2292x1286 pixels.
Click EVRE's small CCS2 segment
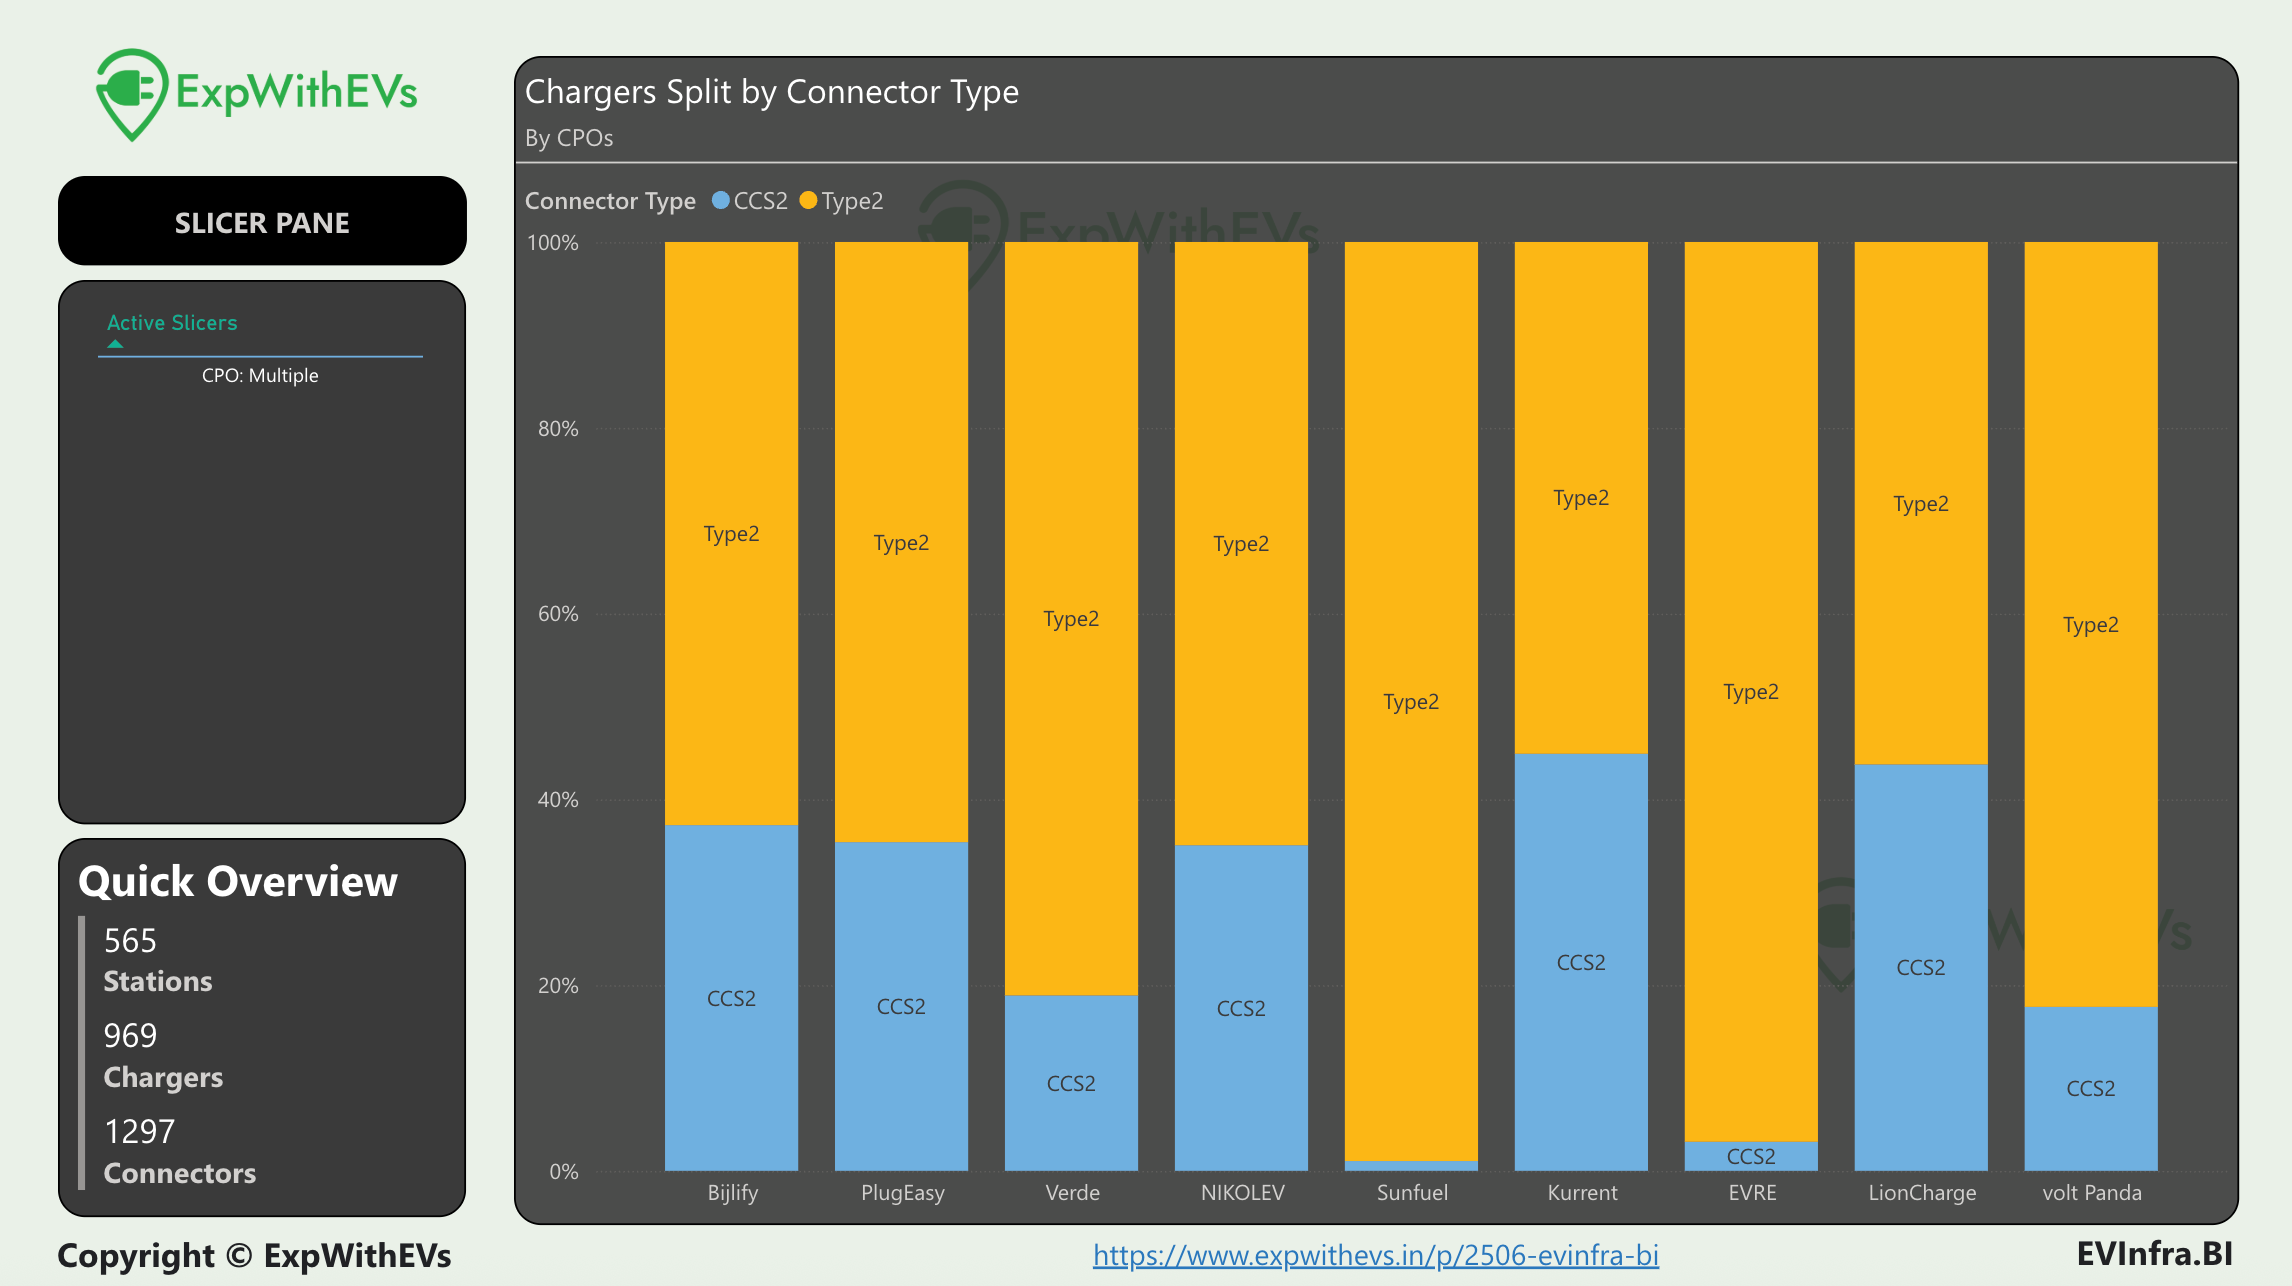[1750, 1156]
